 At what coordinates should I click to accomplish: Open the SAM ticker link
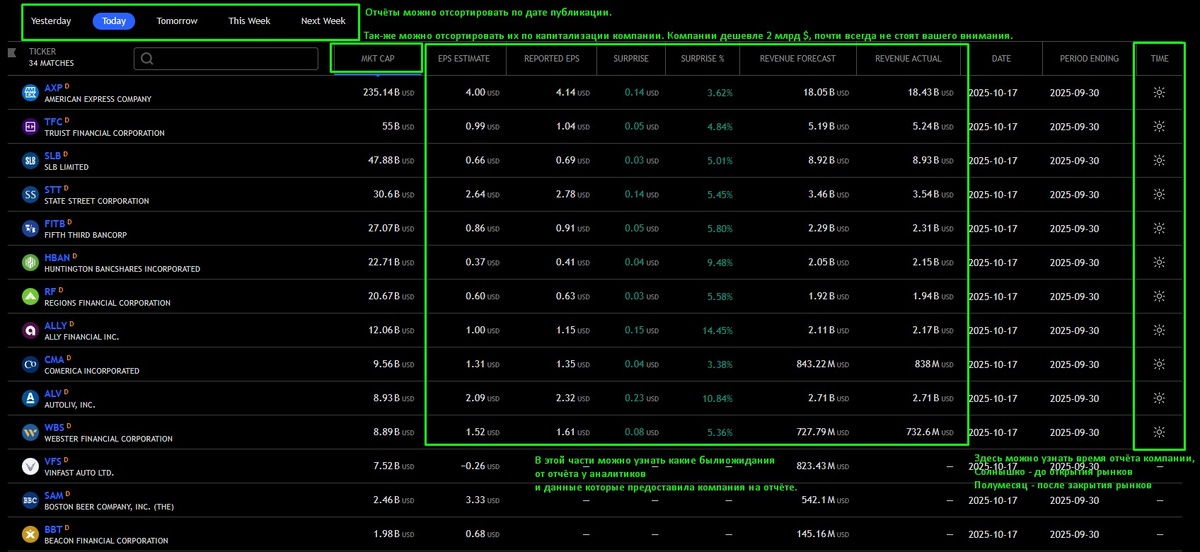[54, 496]
